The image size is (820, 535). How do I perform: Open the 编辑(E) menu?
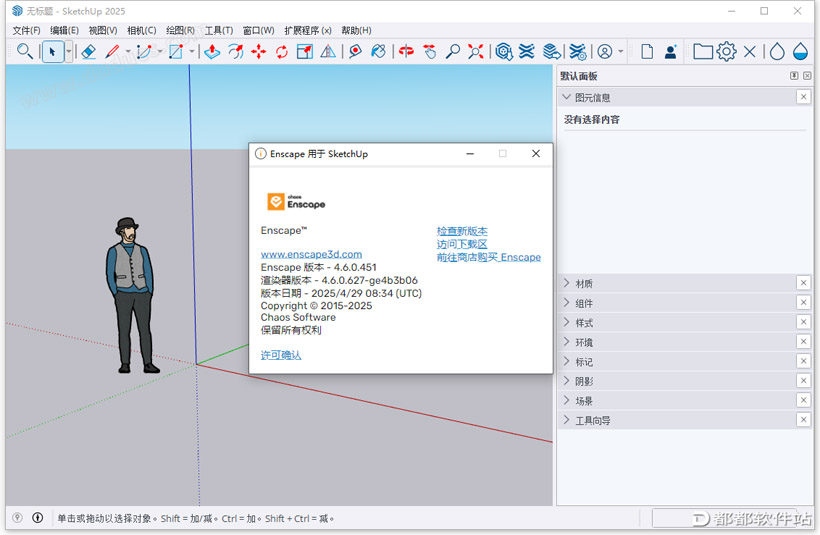[x=64, y=30]
